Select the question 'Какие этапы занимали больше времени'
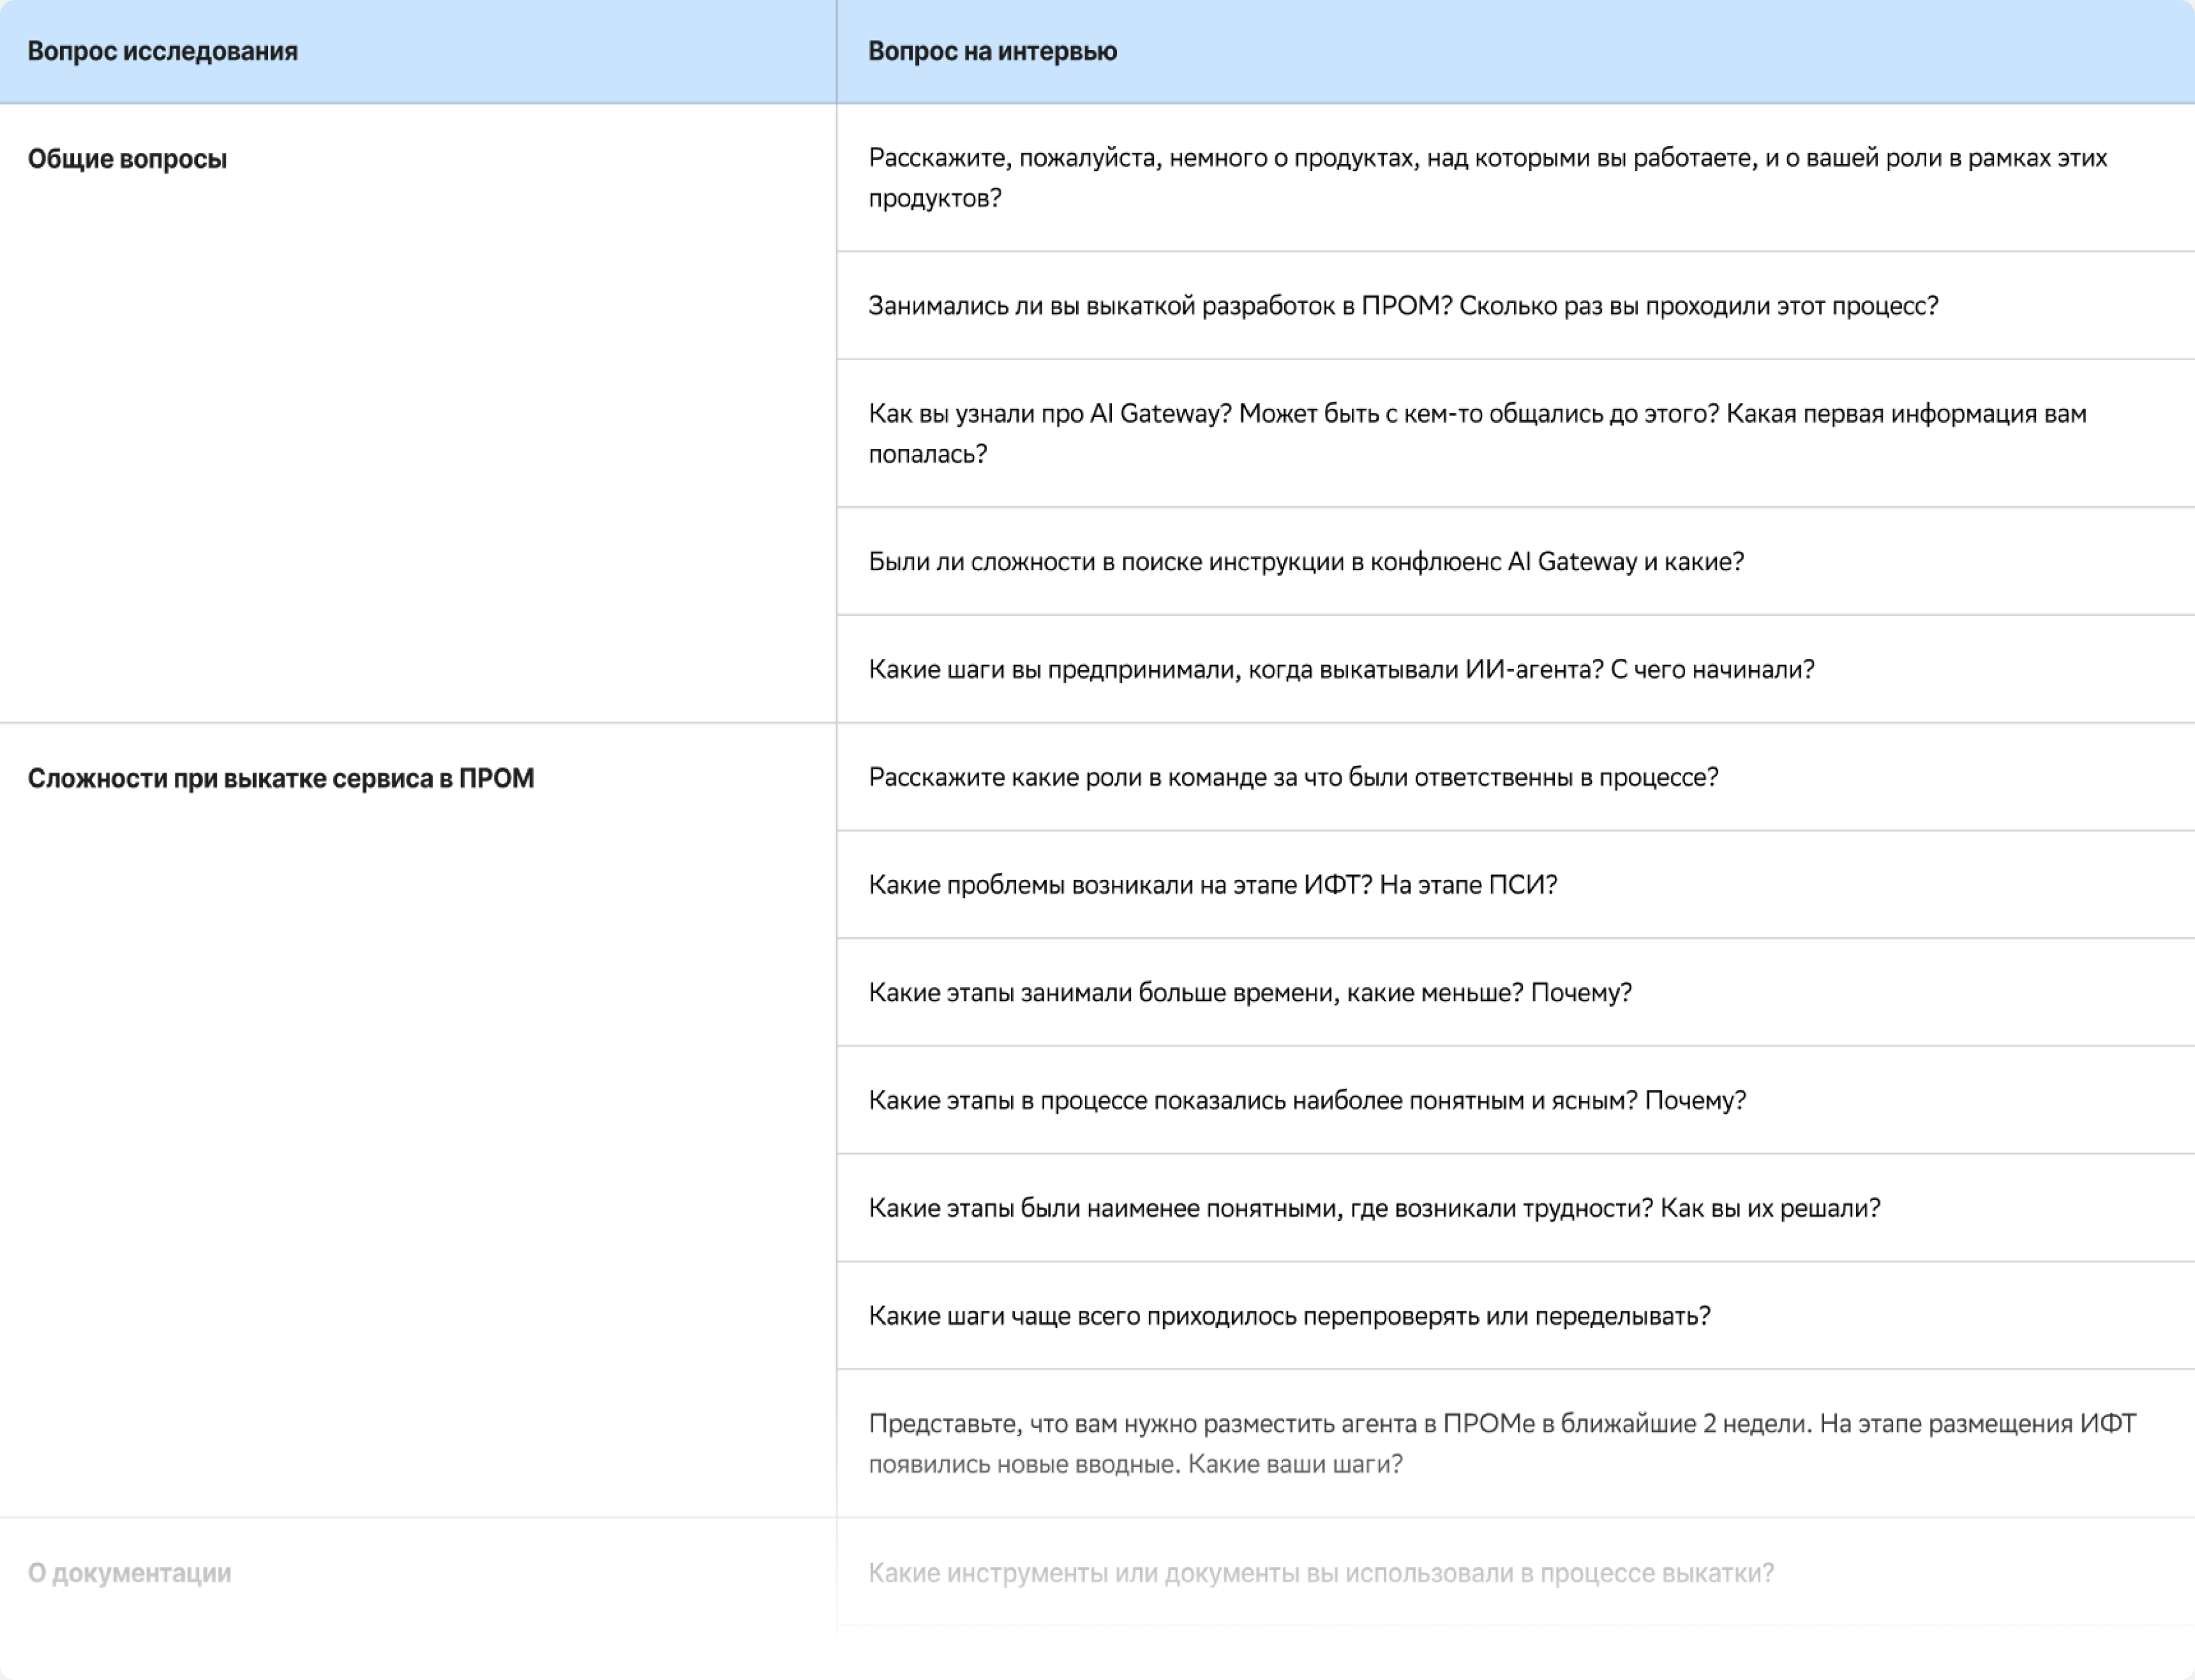 [1250, 993]
